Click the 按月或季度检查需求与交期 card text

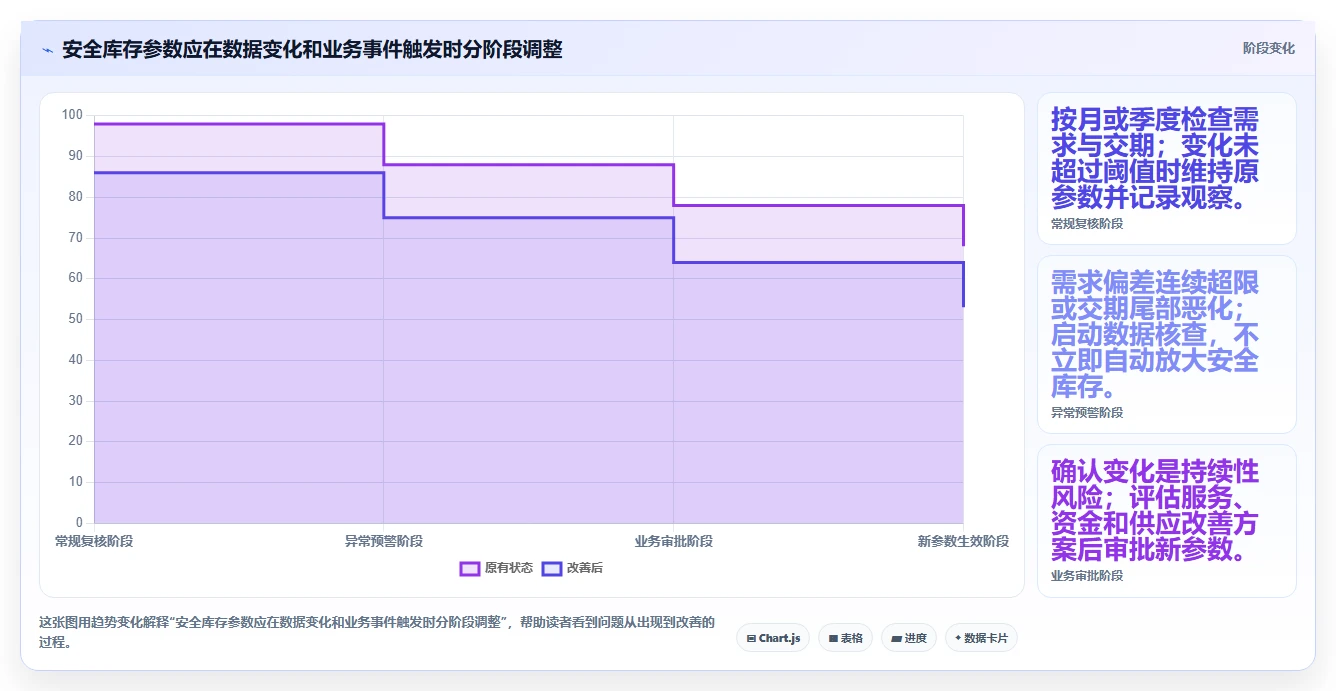point(1155,159)
